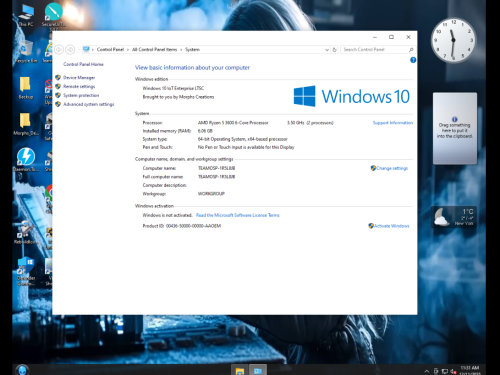The height and width of the screenshot is (375, 500).
Task: Open the volume tray icon
Action: click(453, 371)
